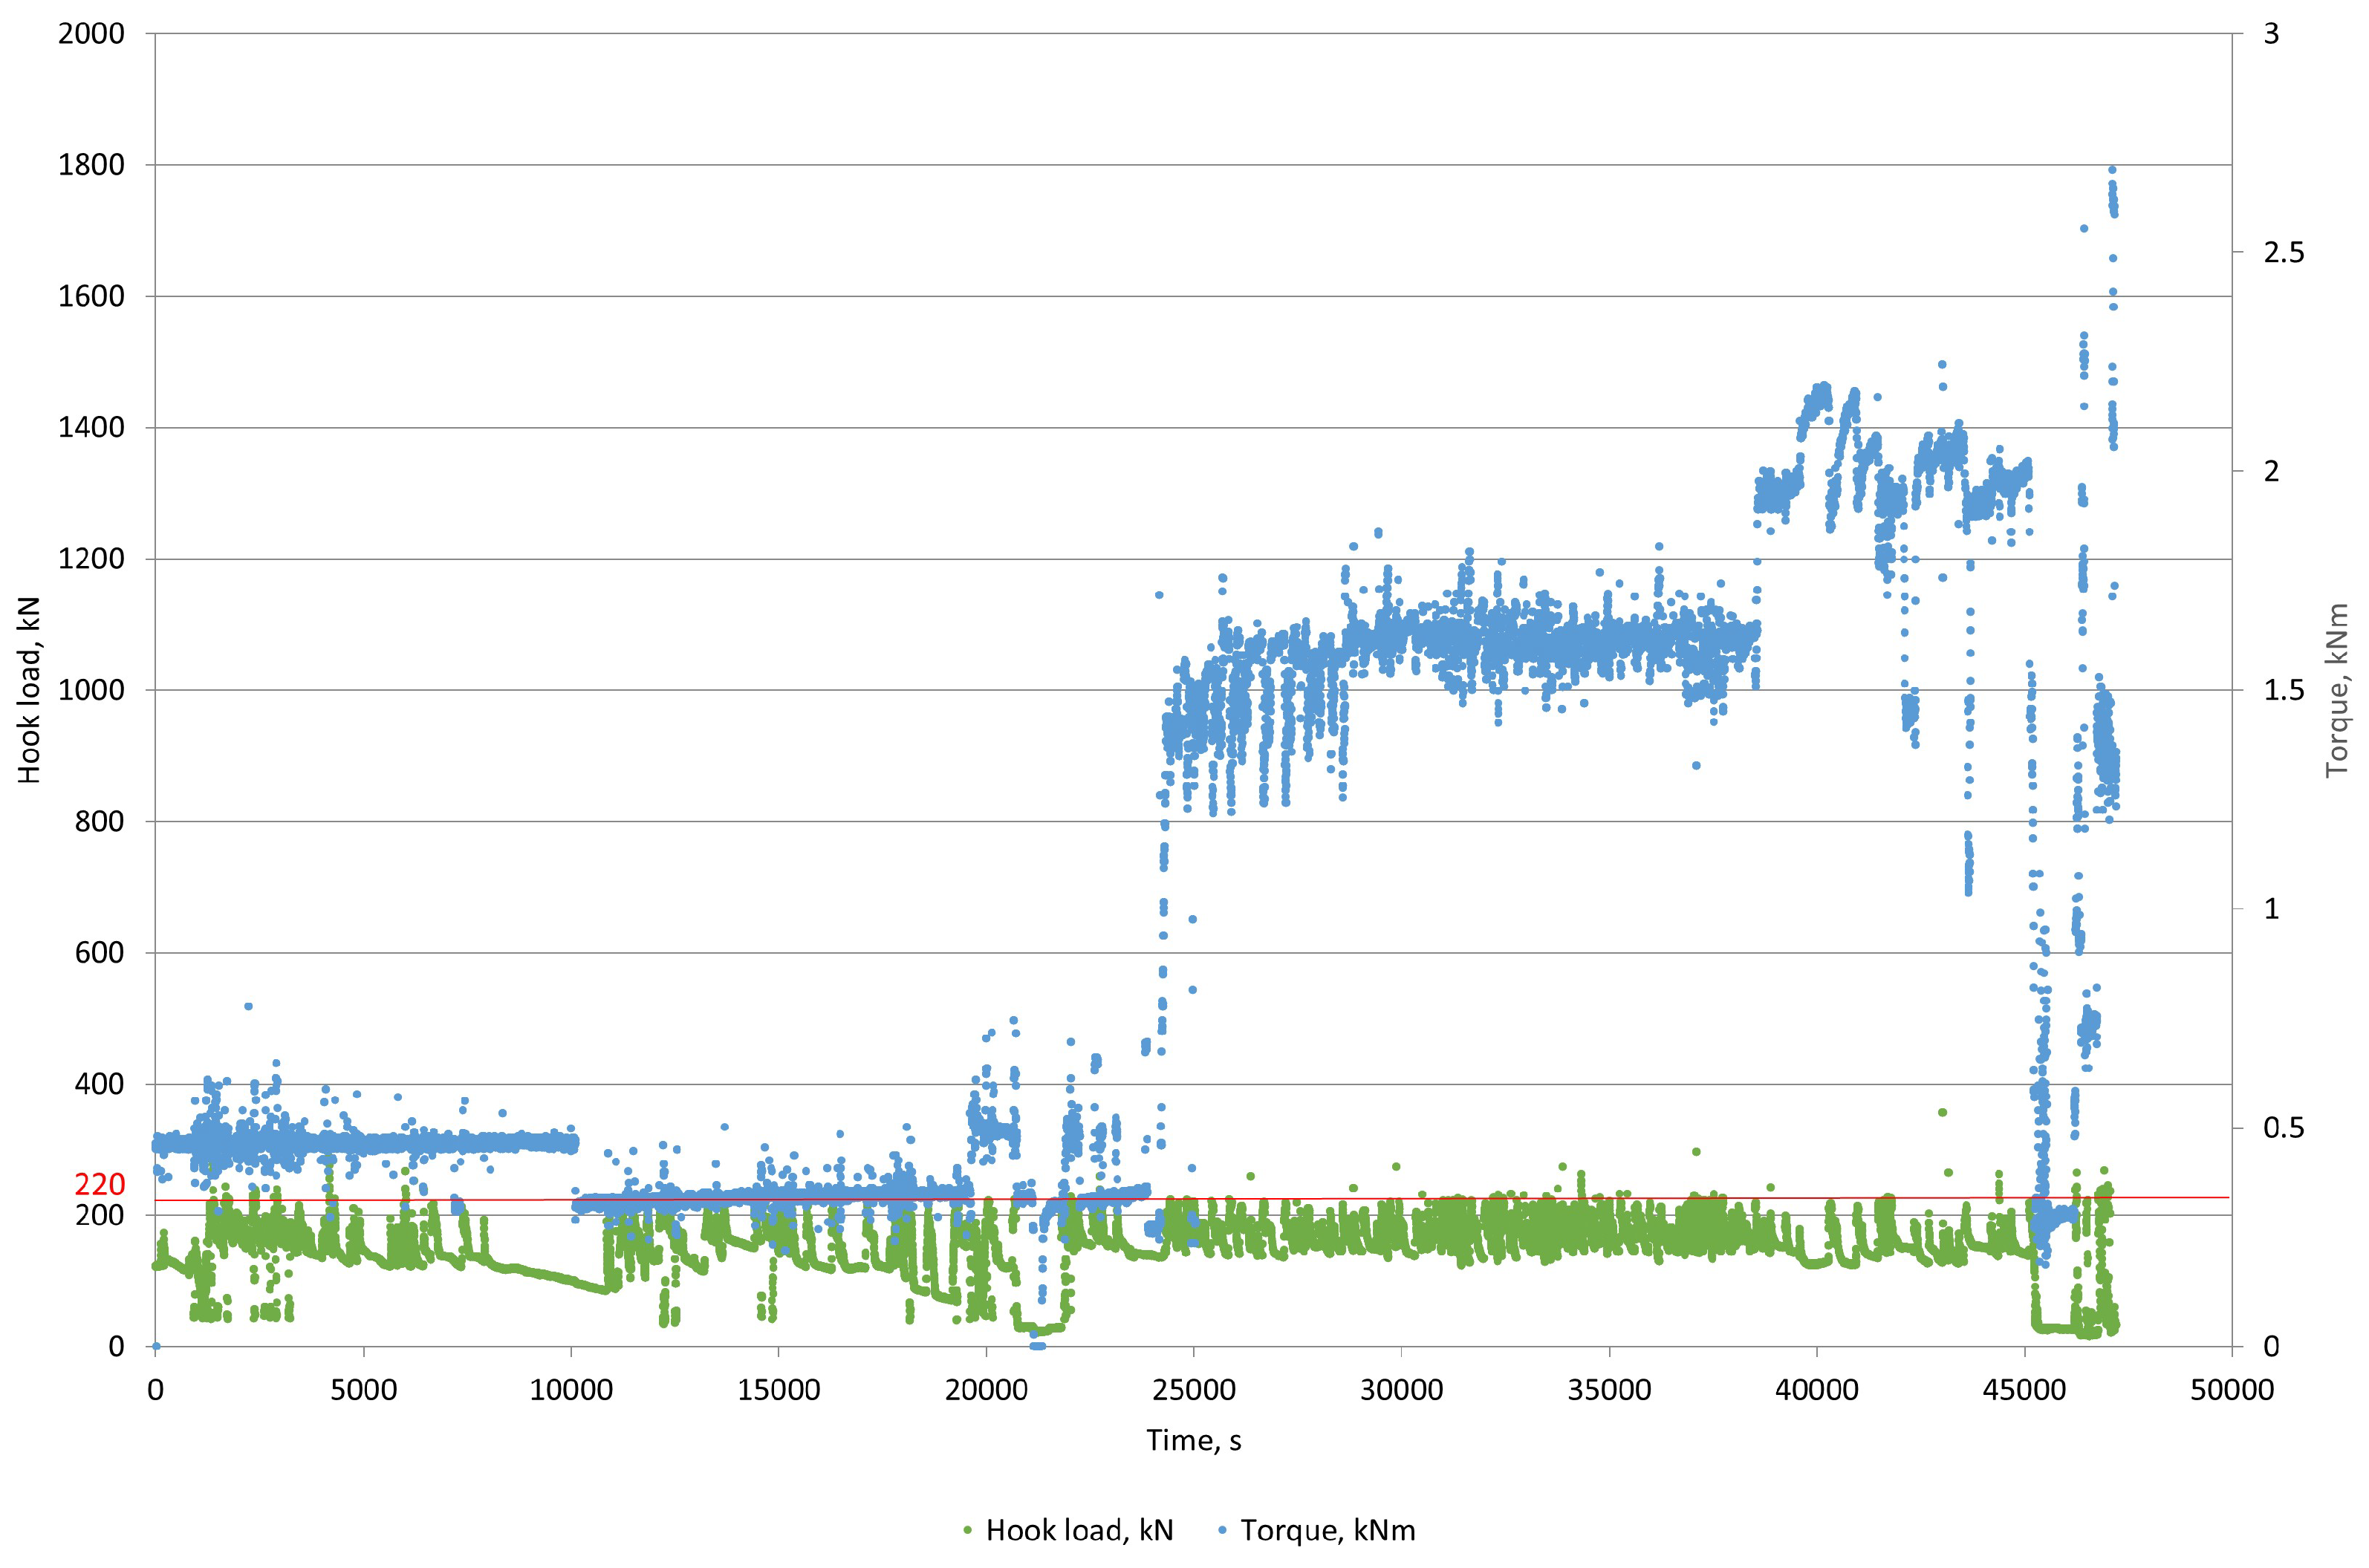Select the rotated "Hook load, kN" axis title
The image size is (2369, 1568).
(29, 690)
